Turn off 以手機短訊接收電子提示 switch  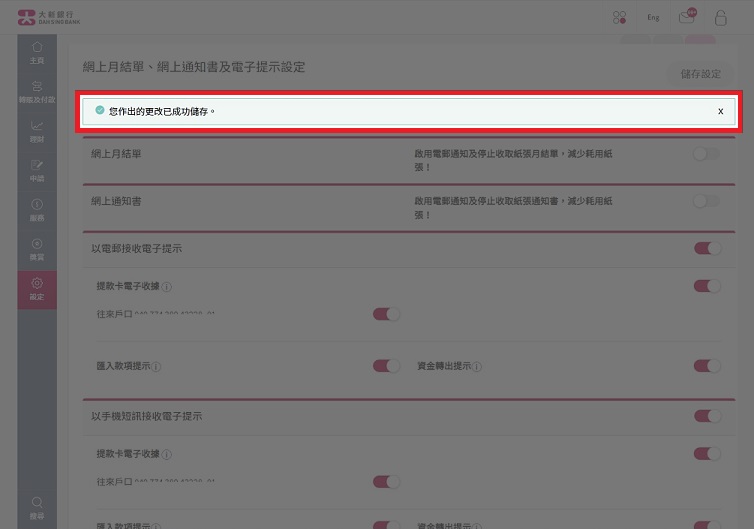click(x=707, y=416)
